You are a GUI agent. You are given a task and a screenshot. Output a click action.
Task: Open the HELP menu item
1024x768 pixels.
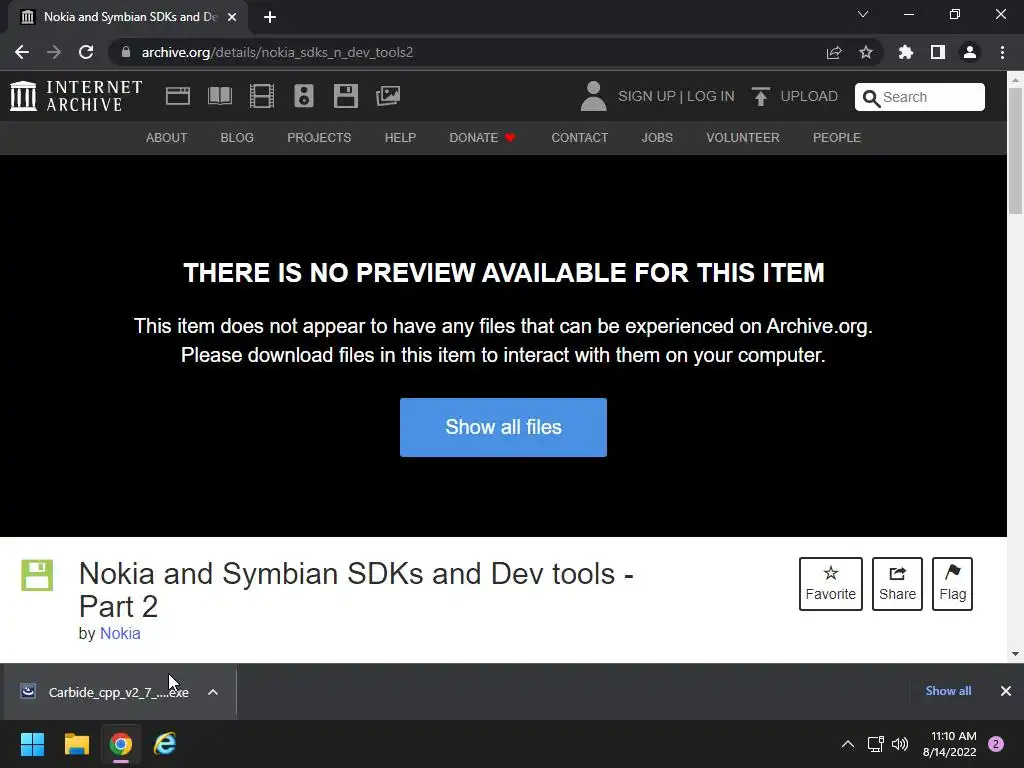coord(400,138)
